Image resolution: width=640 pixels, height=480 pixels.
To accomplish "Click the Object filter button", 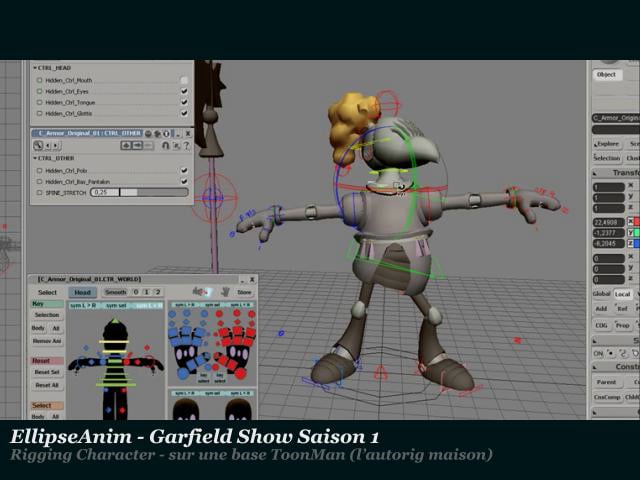I will point(606,75).
